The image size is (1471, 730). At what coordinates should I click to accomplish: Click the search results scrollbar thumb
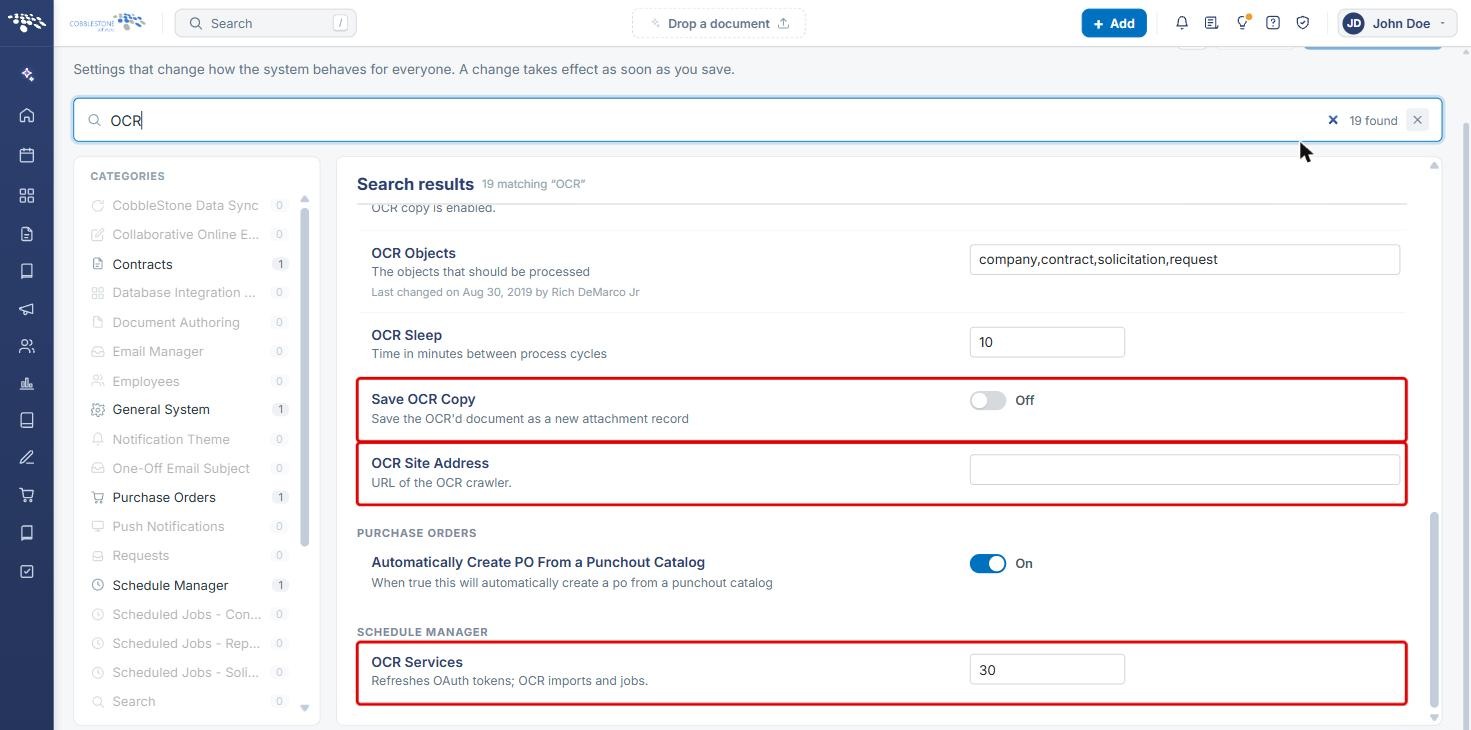(x=1434, y=609)
